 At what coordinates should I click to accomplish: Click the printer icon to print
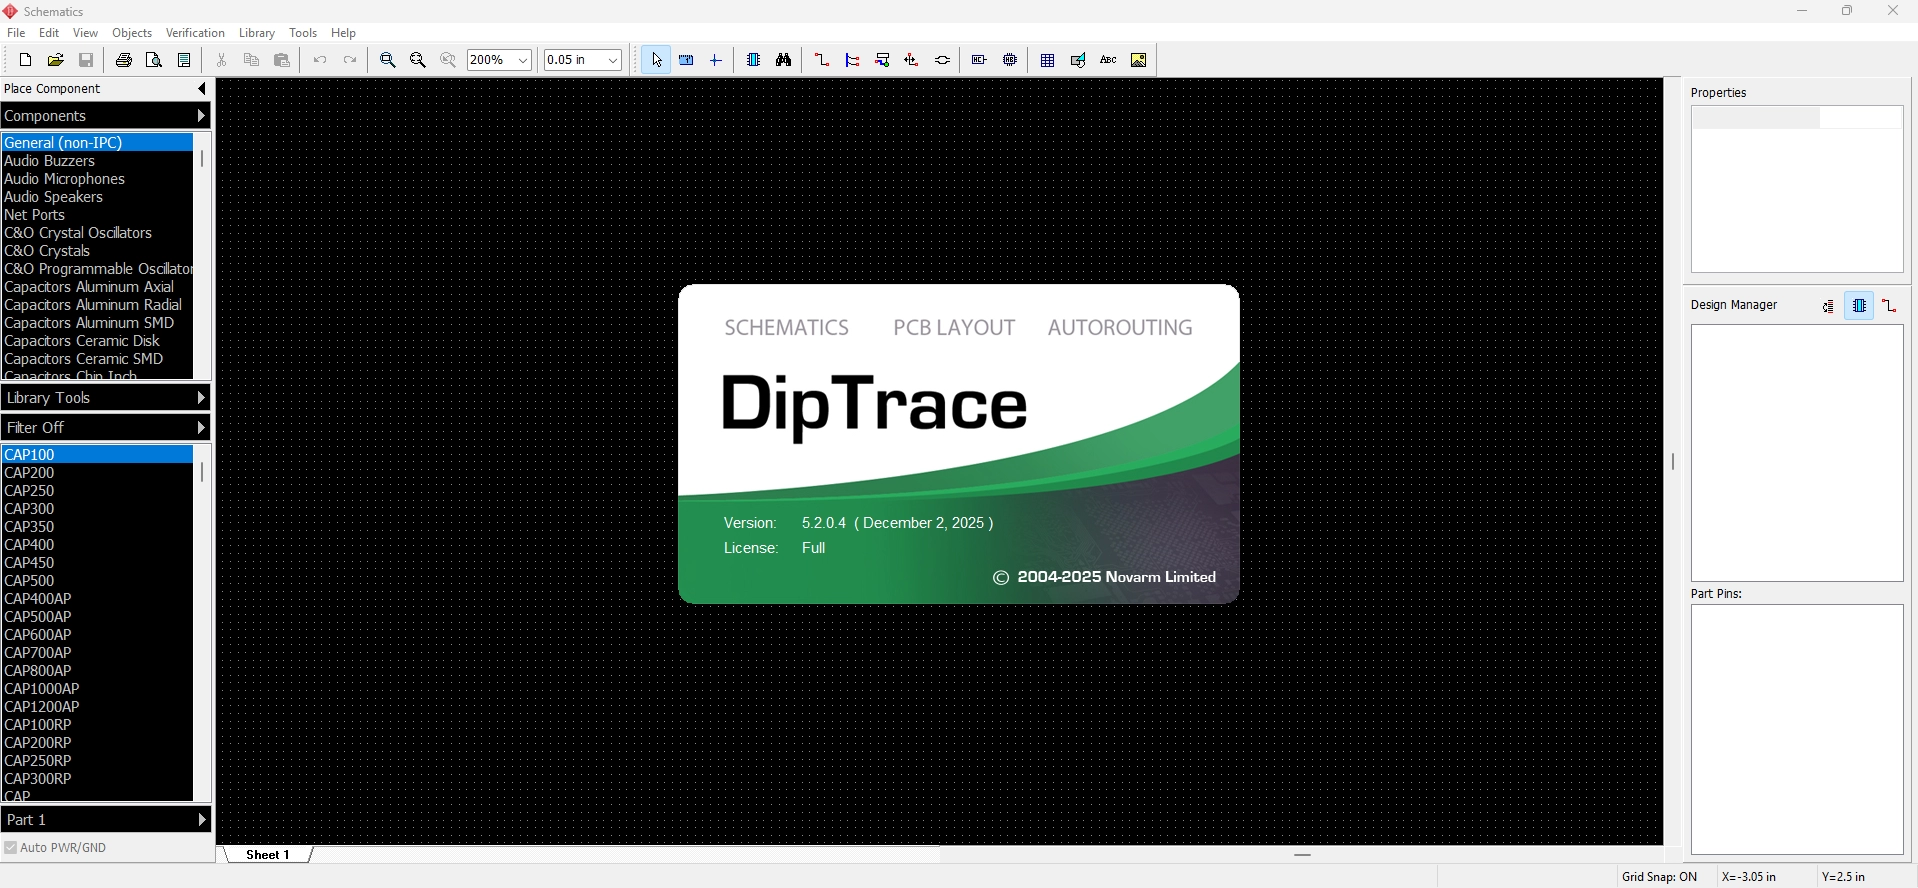click(x=124, y=60)
